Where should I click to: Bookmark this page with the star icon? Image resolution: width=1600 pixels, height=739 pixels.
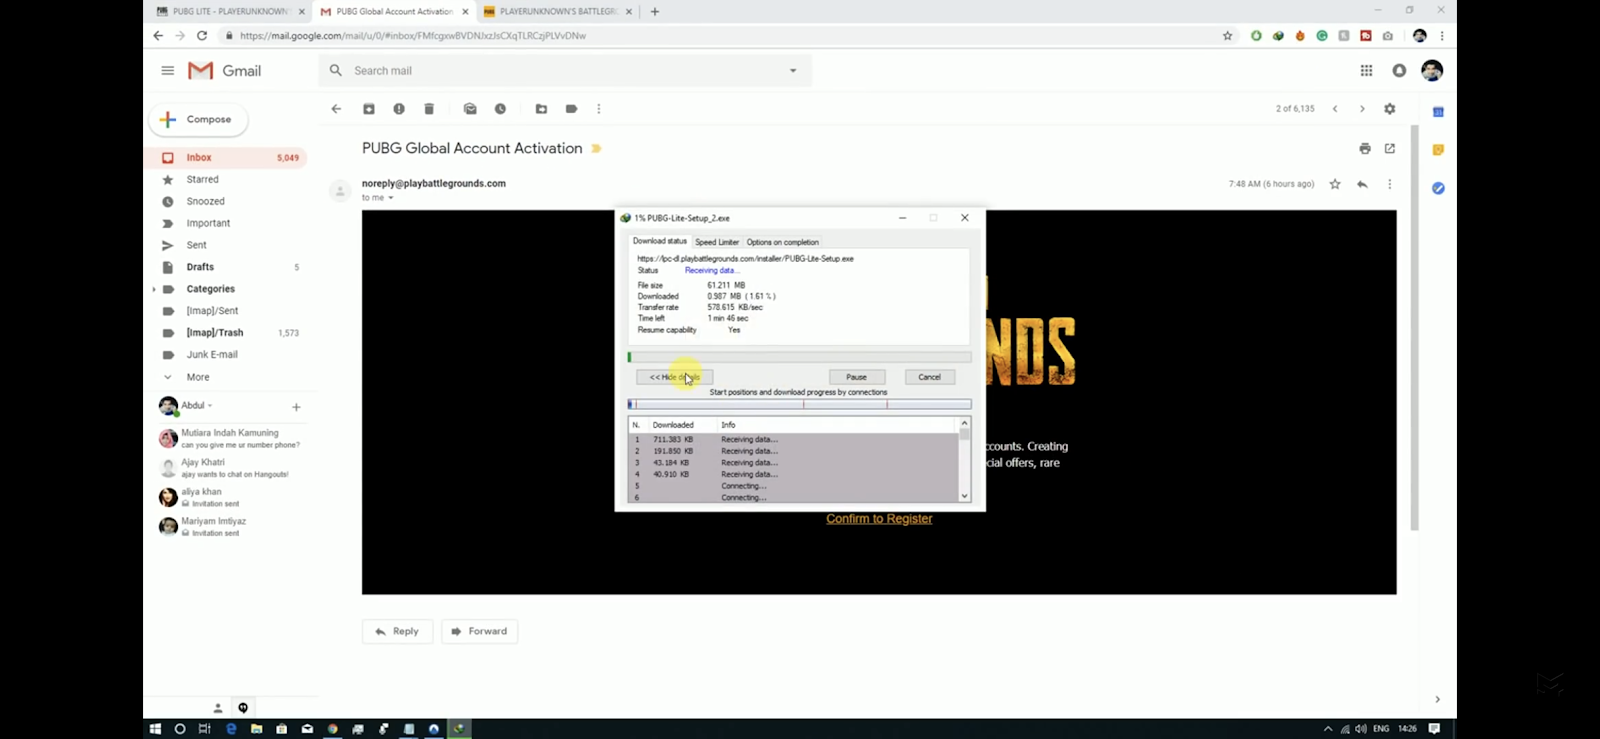pos(1228,36)
